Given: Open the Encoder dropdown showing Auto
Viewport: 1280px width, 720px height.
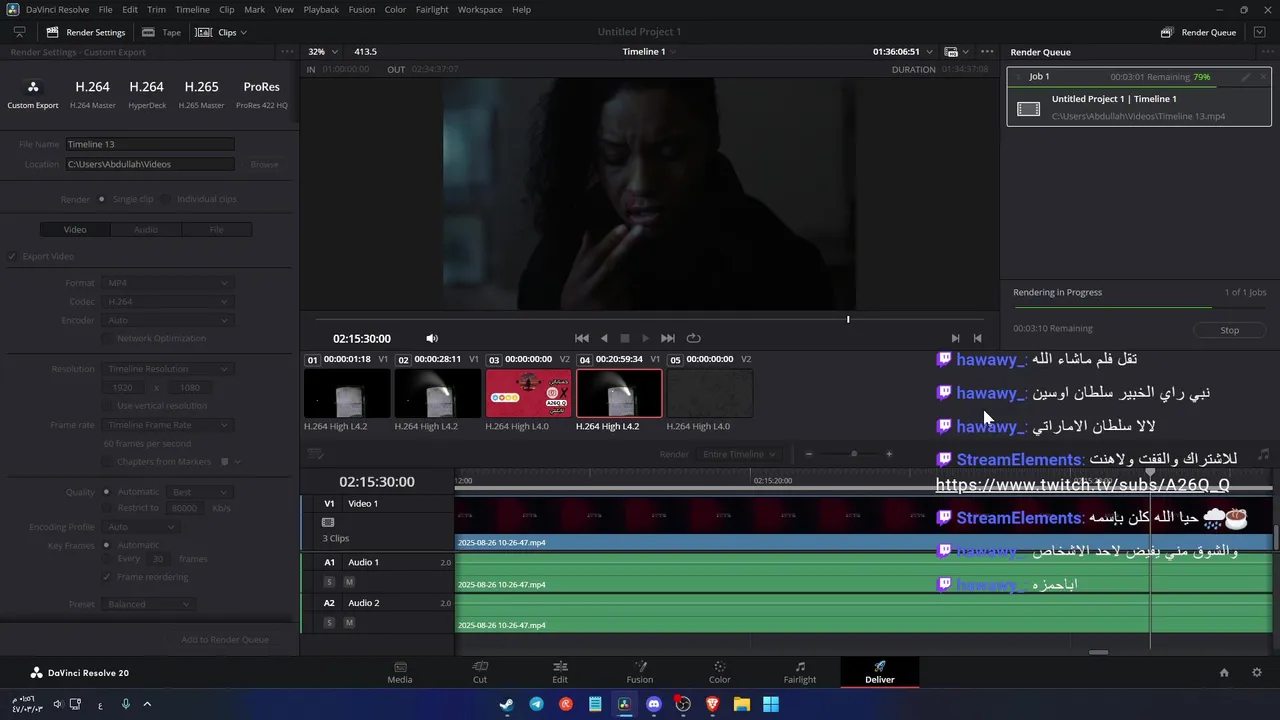Looking at the screenshot, I should (x=168, y=321).
